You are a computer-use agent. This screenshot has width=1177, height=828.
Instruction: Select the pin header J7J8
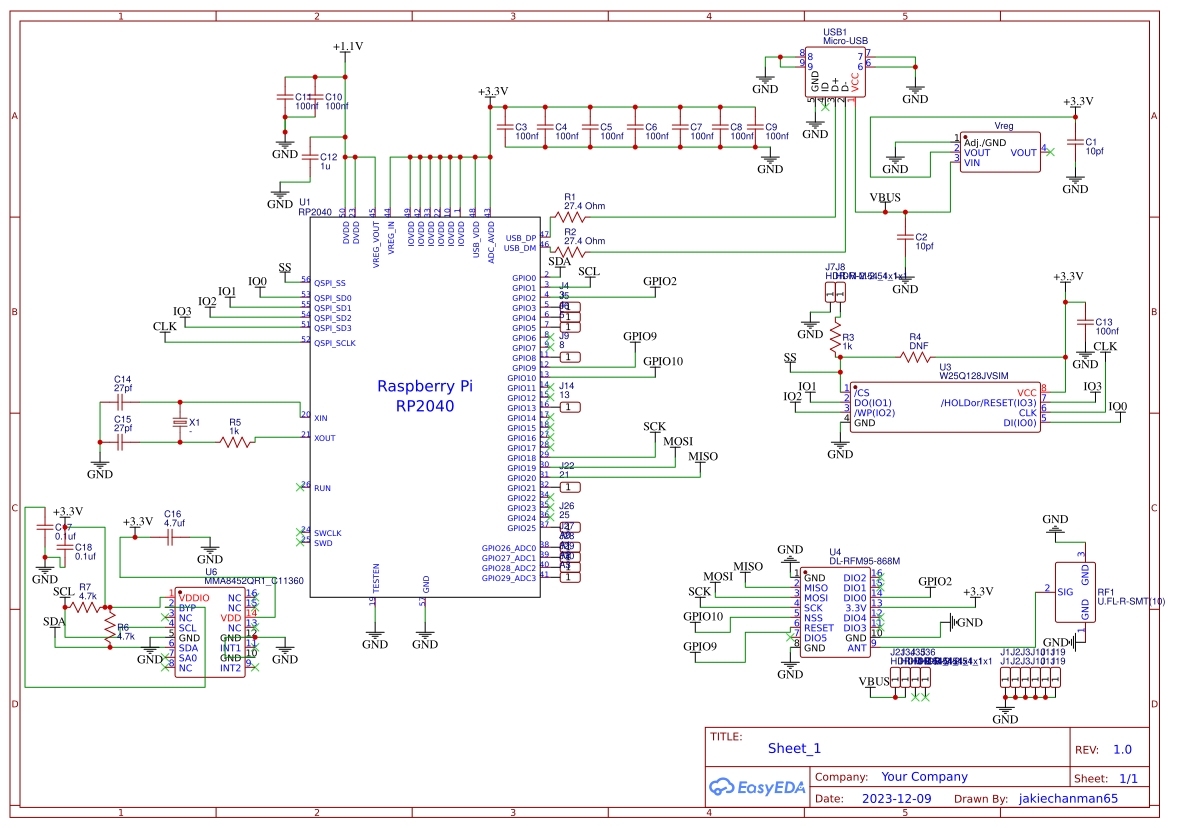(833, 292)
